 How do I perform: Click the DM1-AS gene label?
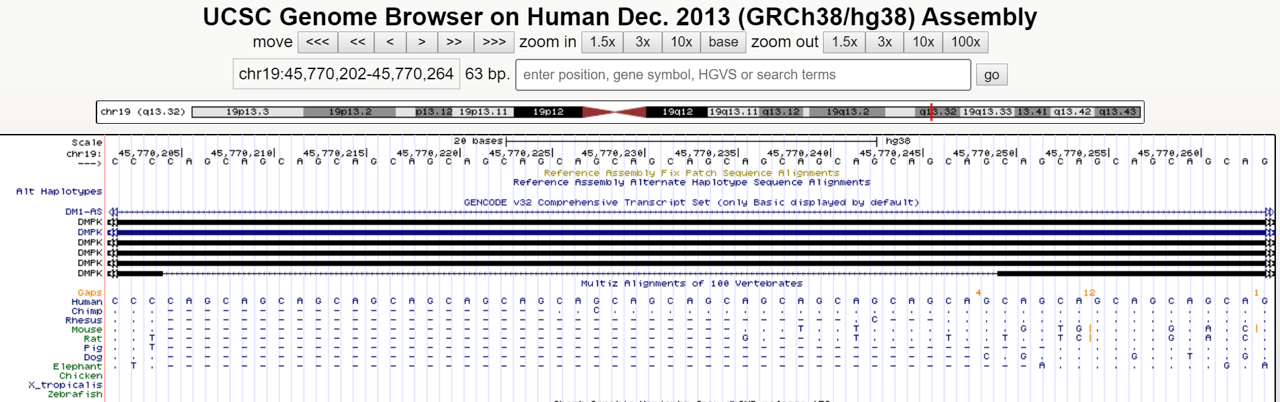click(x=84, y=212)
